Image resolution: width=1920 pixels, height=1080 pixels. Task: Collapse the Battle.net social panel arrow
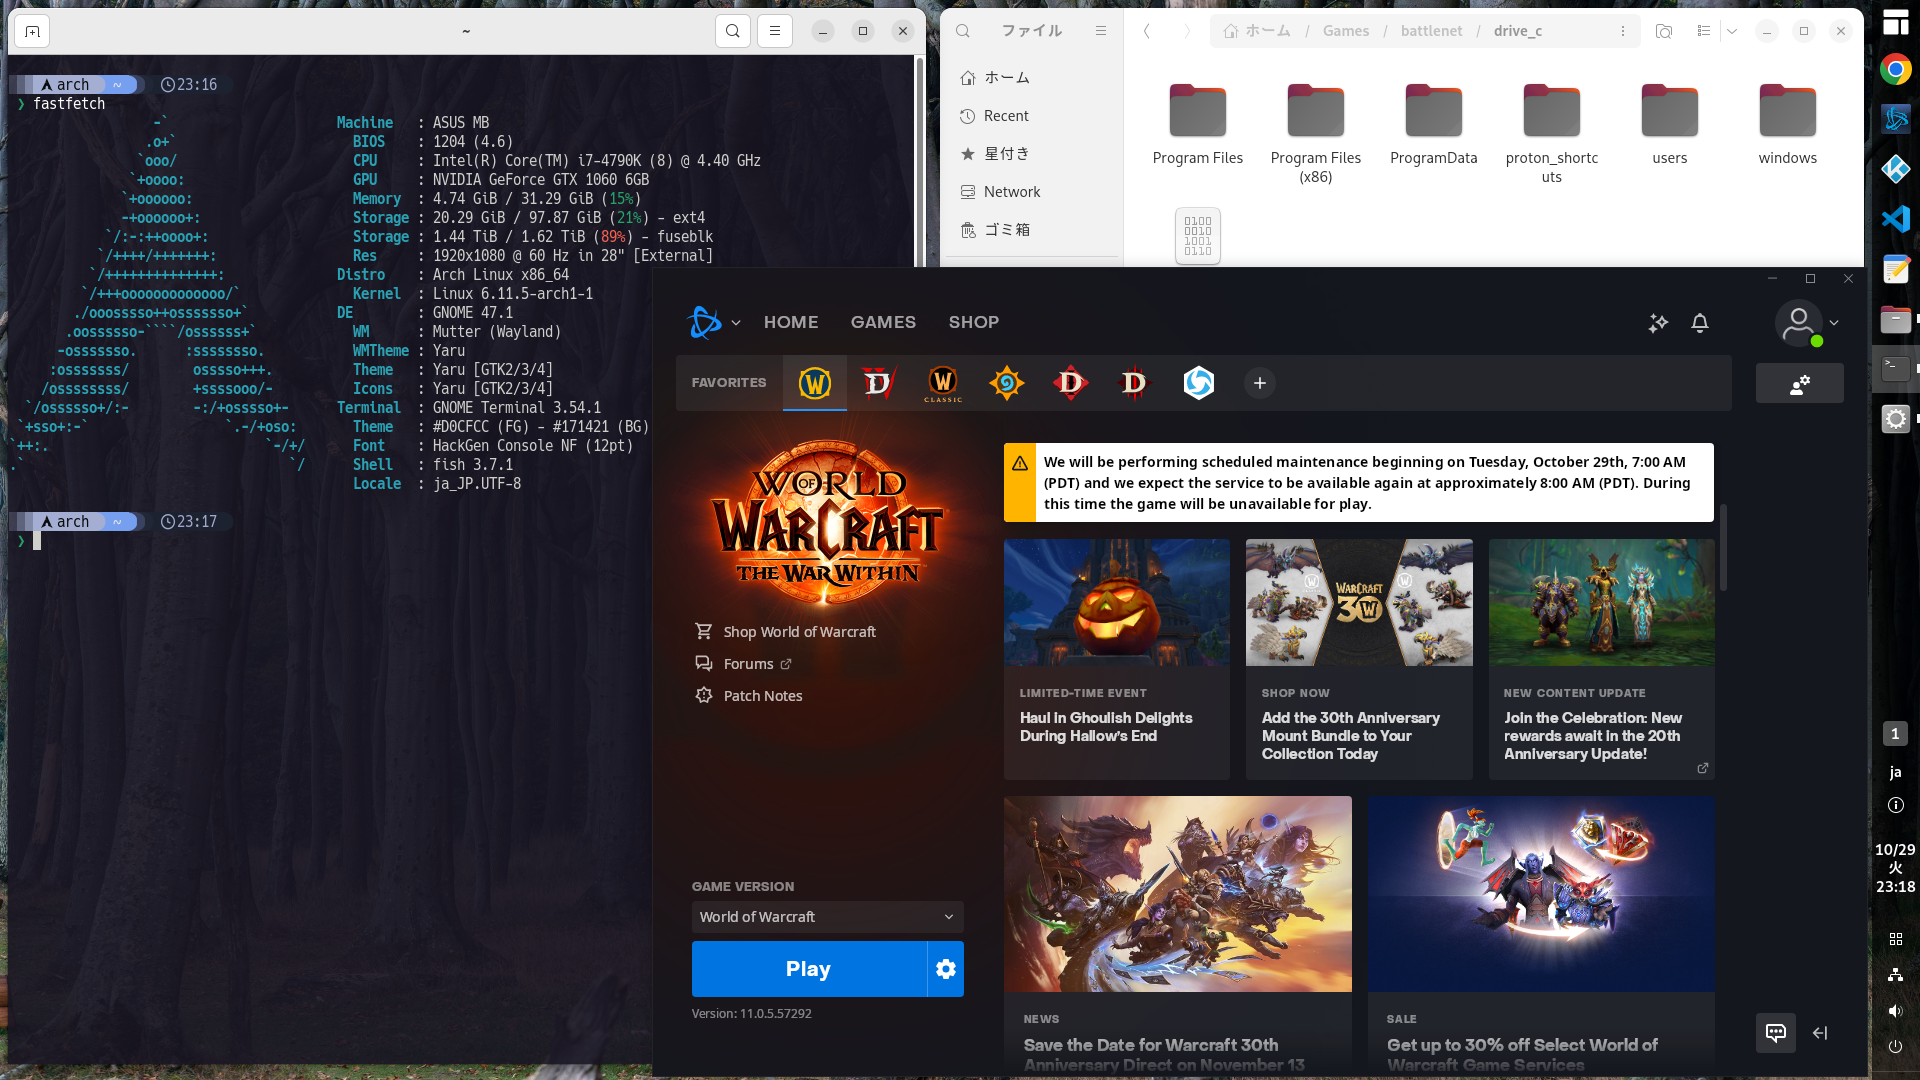click(1820, 1033)
